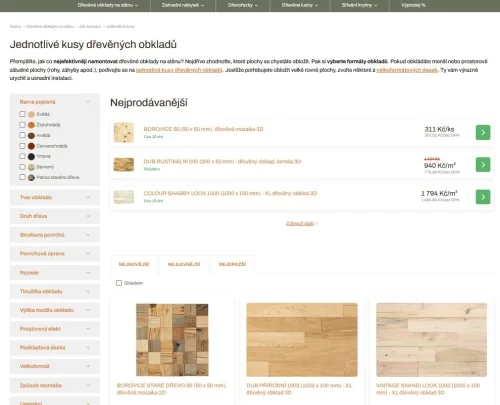Image resolution: width=500 pixels, height=405 pixels.
Task: Select the Nejdražší sorting tab
Action: pos(232,264)
